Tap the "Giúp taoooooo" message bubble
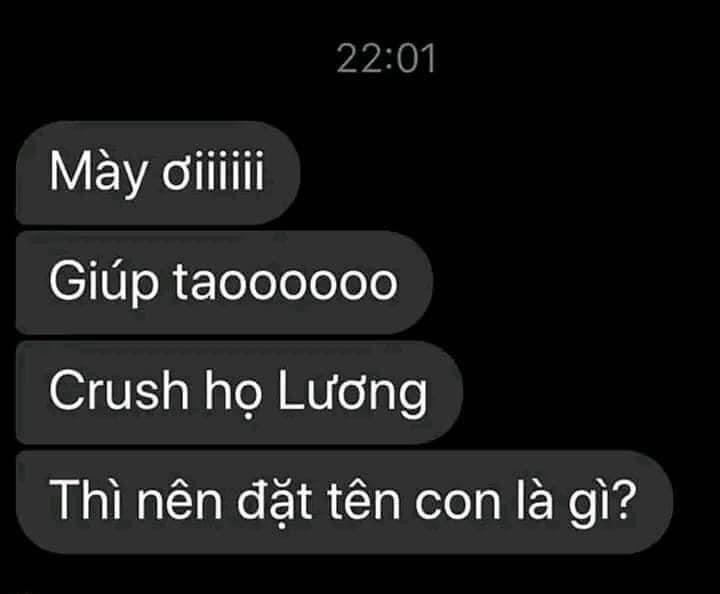 tap(225, 282)
